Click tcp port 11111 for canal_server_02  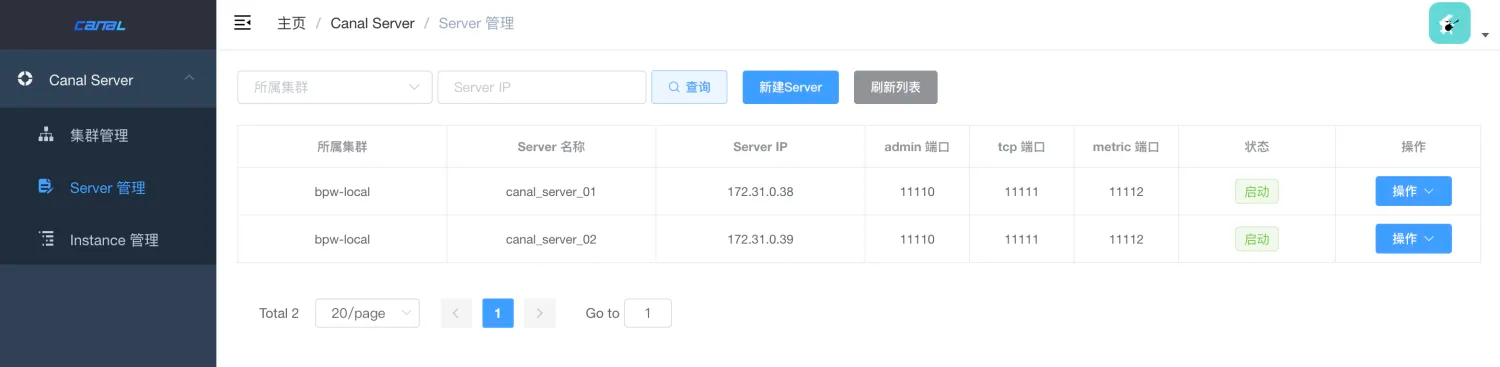pyautogui.click(x=1022, y=239)
